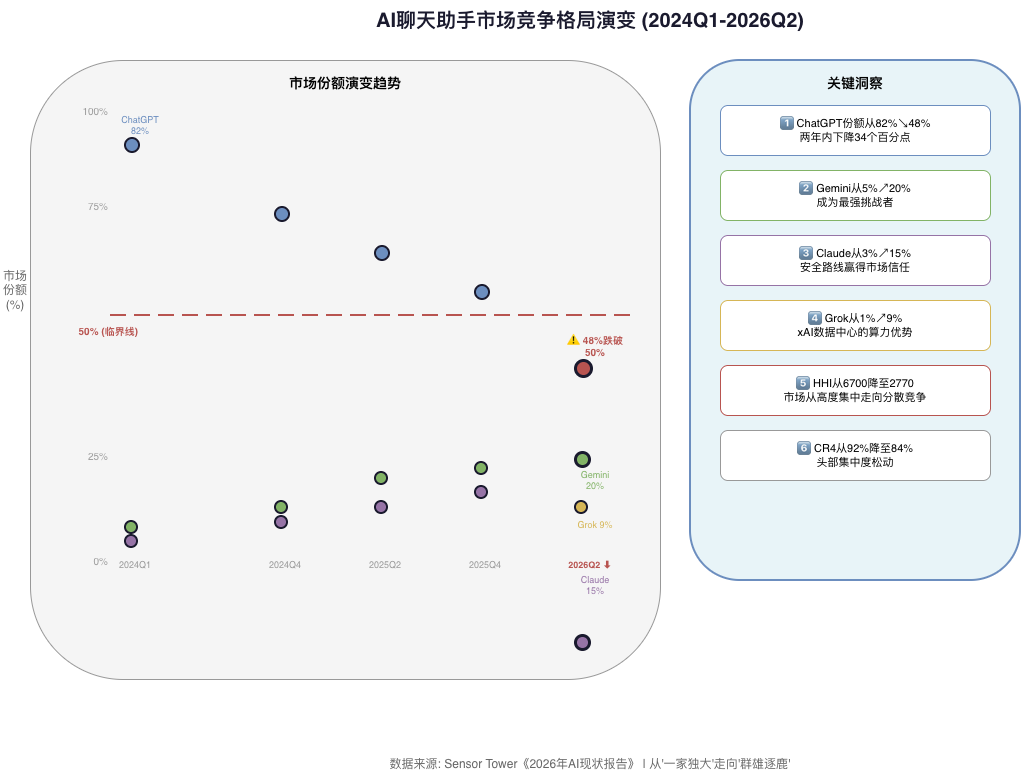
Task: Click the 2024Q4 axis label
Action: [x=285, y=565]
